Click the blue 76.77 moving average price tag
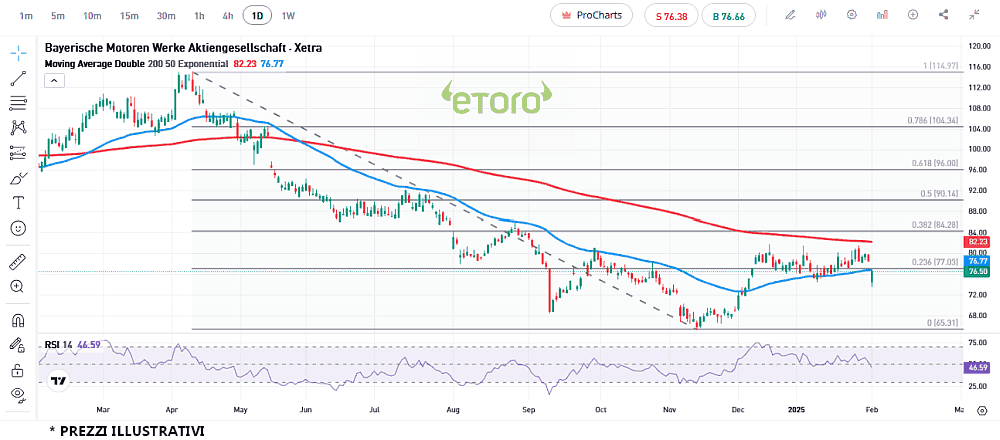 point(978,261)
